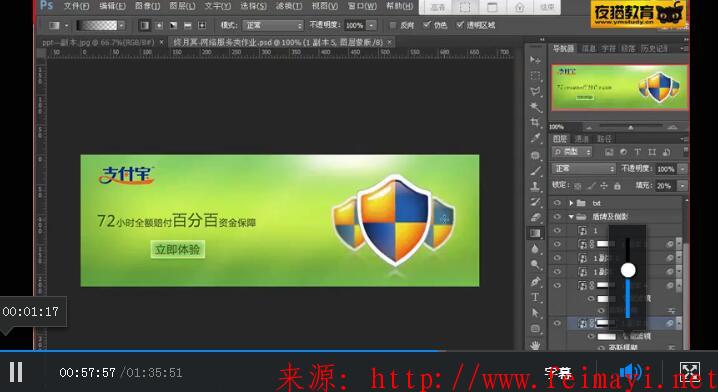Select the Gradient tool in the toolbox
The height and width of the screenshot is (392, 718).
click(x=535, y=233)
